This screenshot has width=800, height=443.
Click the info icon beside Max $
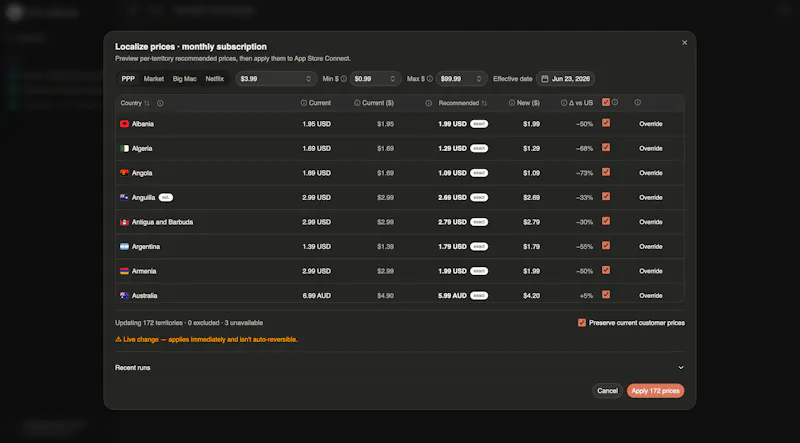(430, 79)
